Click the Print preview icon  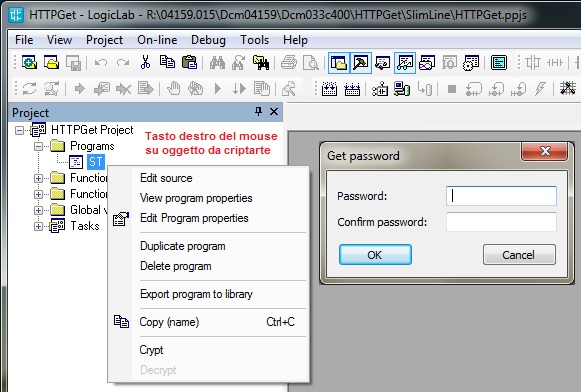311,63
